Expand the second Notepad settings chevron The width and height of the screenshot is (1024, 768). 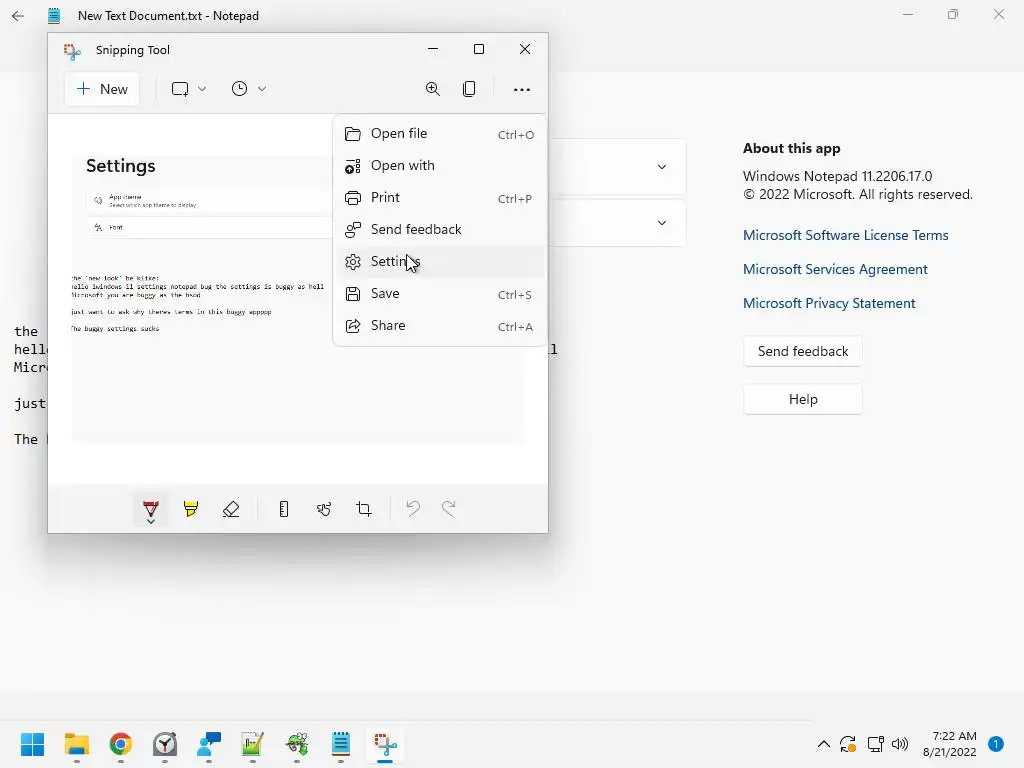(x=662, y=223)
